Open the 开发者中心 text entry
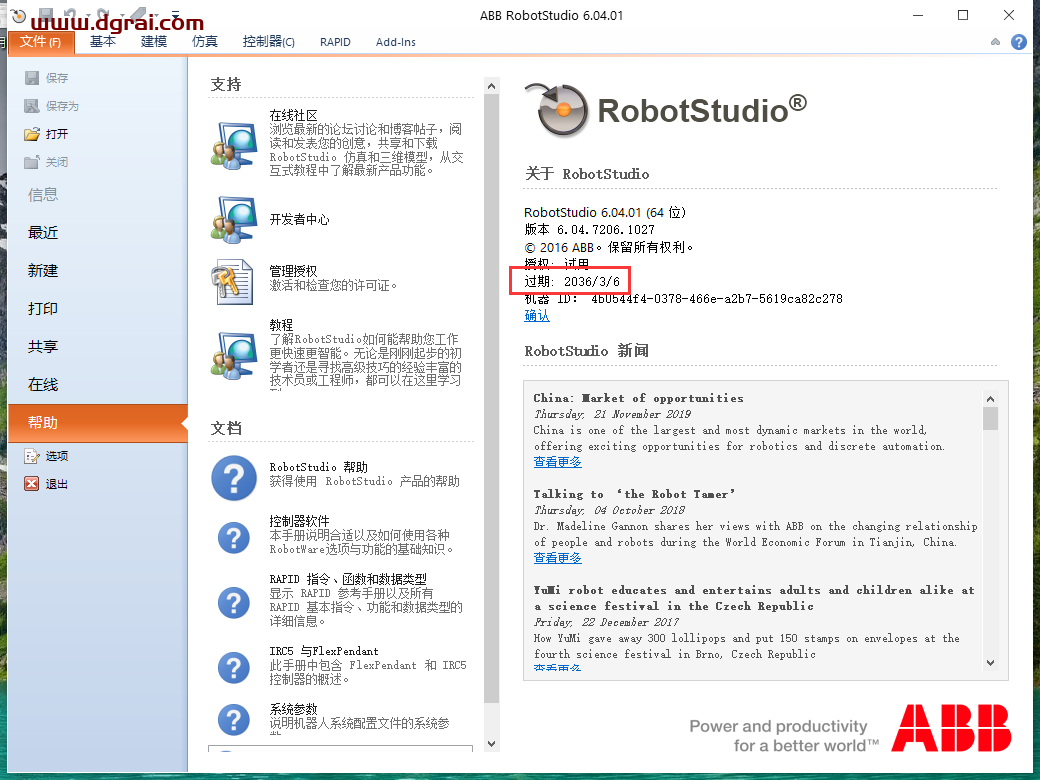 [x=299, y=220]
